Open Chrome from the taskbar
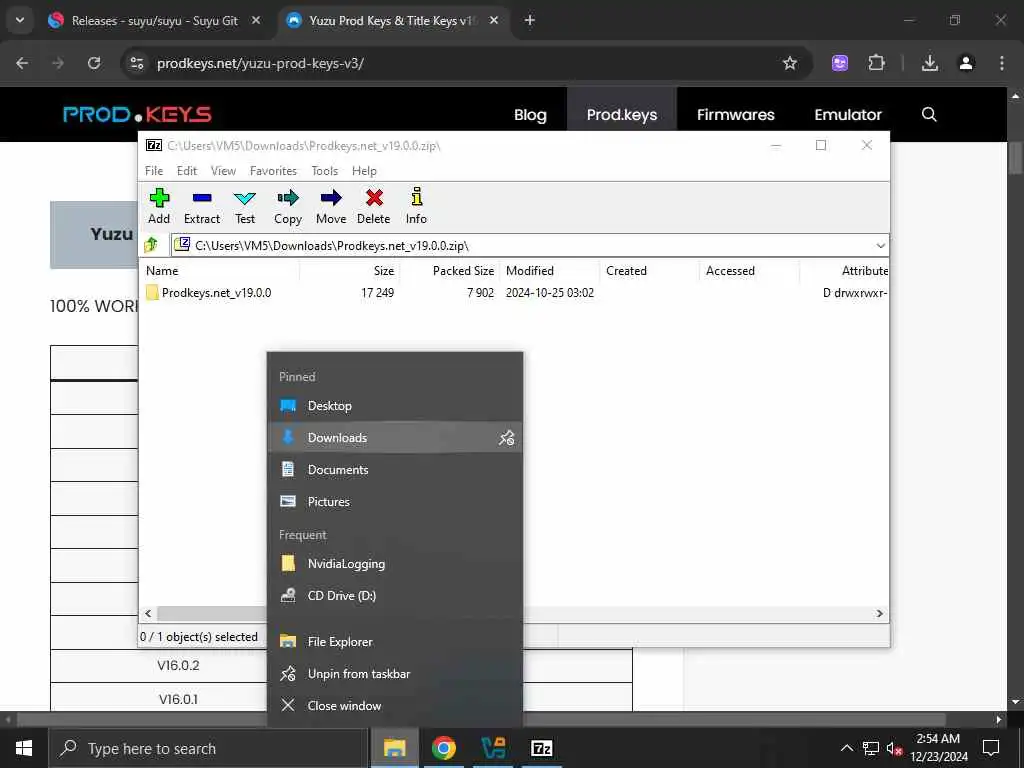 (x=444, y=748)
